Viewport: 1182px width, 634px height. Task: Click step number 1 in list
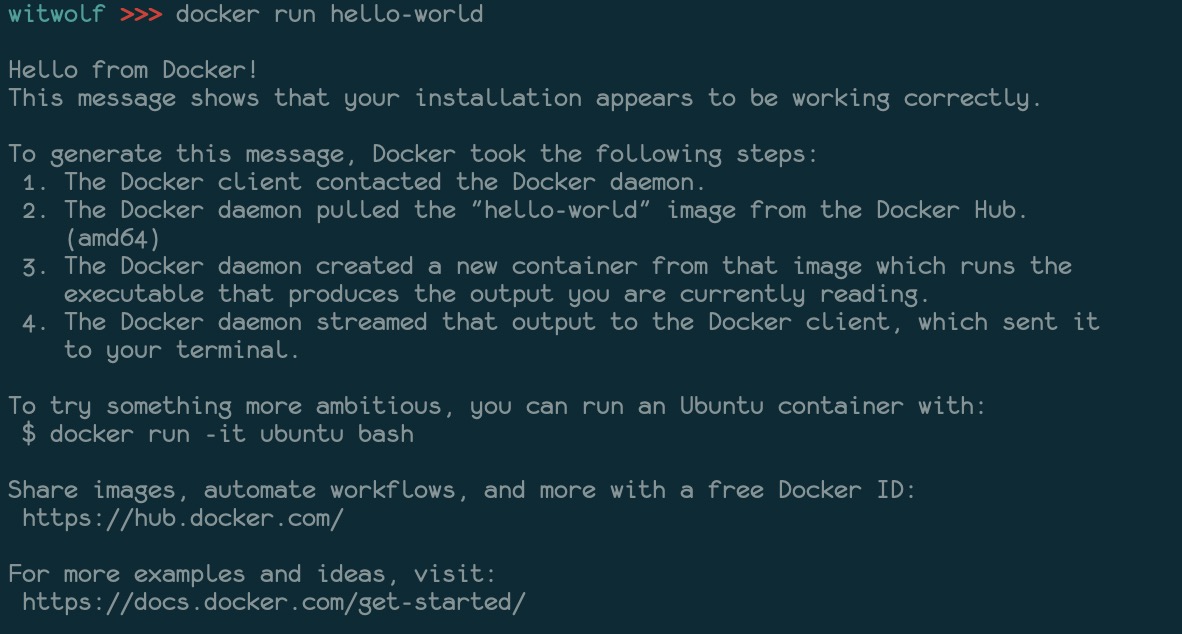(34, 182)
